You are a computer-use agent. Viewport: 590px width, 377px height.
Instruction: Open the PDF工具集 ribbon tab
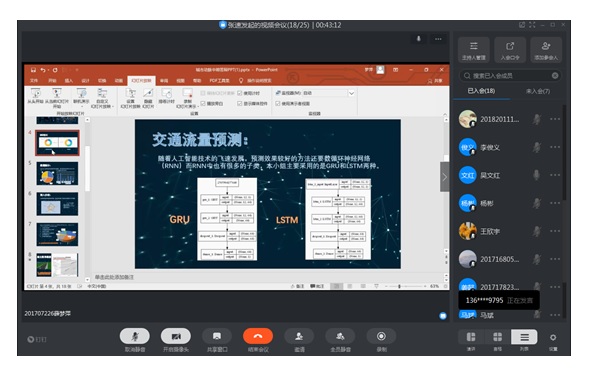(219, 81)
